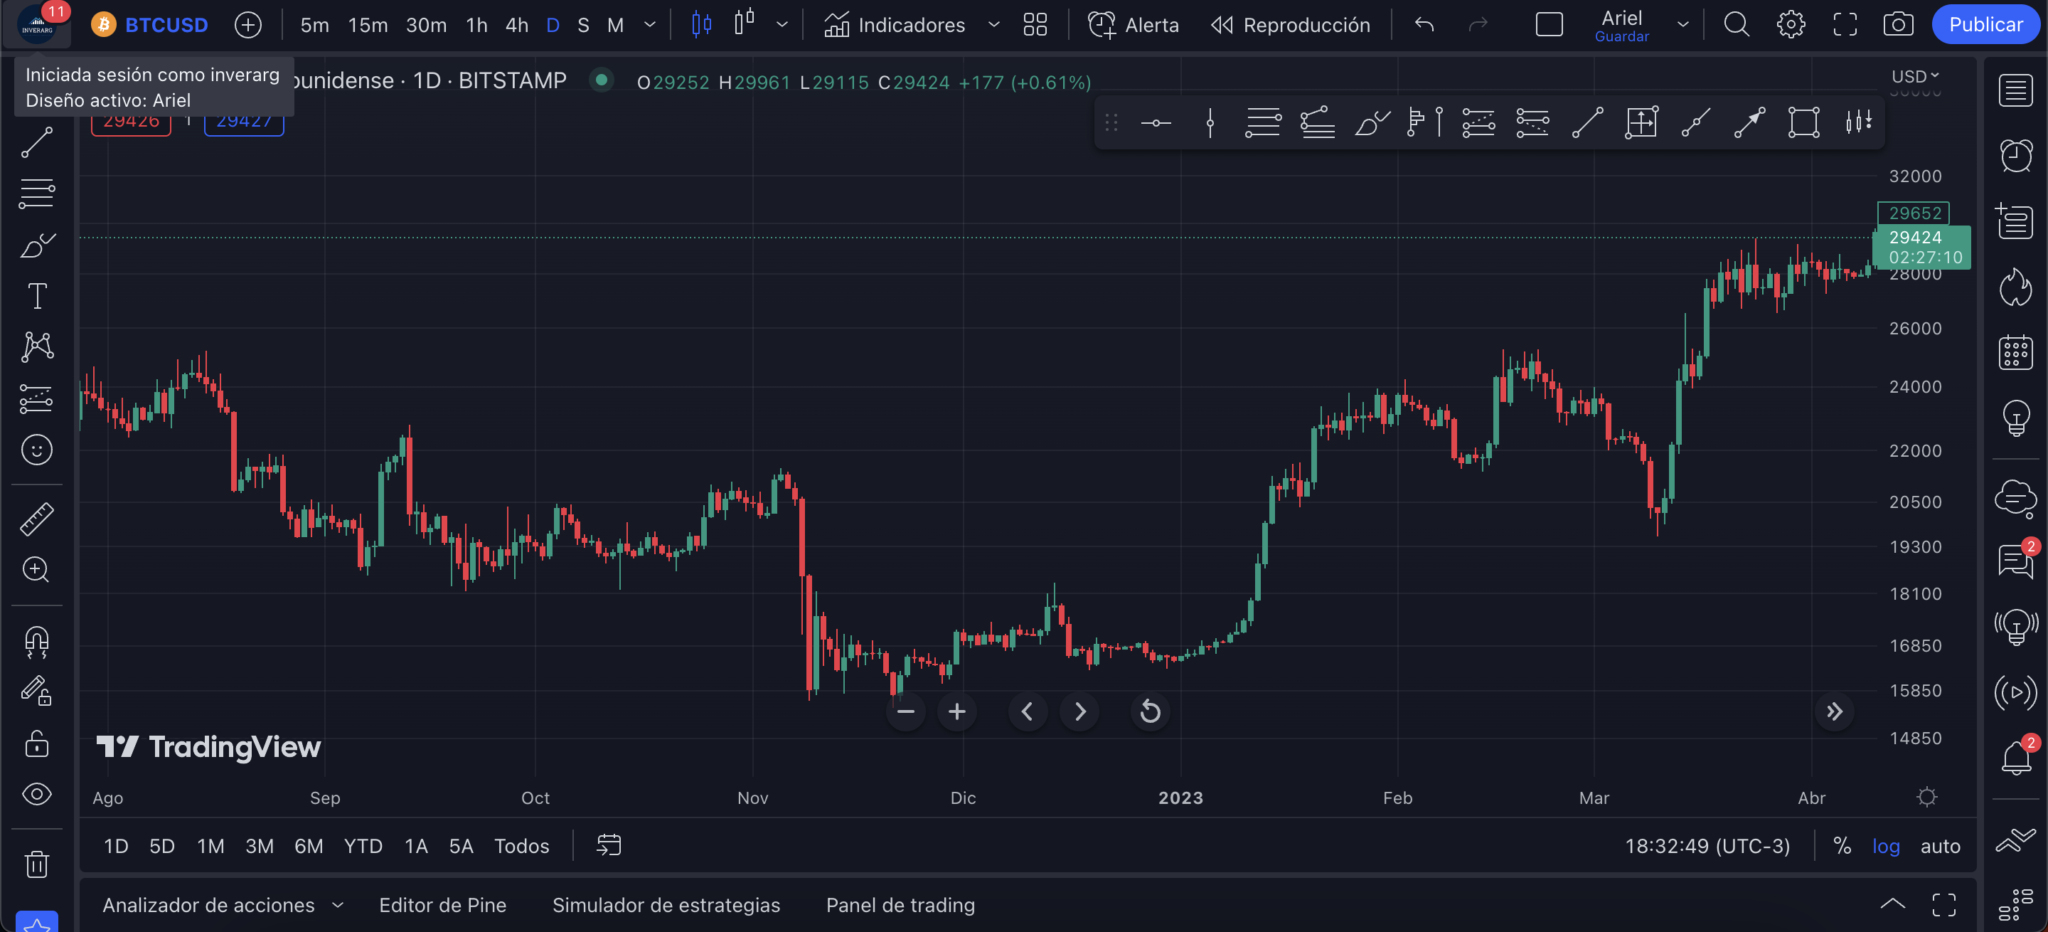Open the USD currency dropdown

tap(1915, 74)
